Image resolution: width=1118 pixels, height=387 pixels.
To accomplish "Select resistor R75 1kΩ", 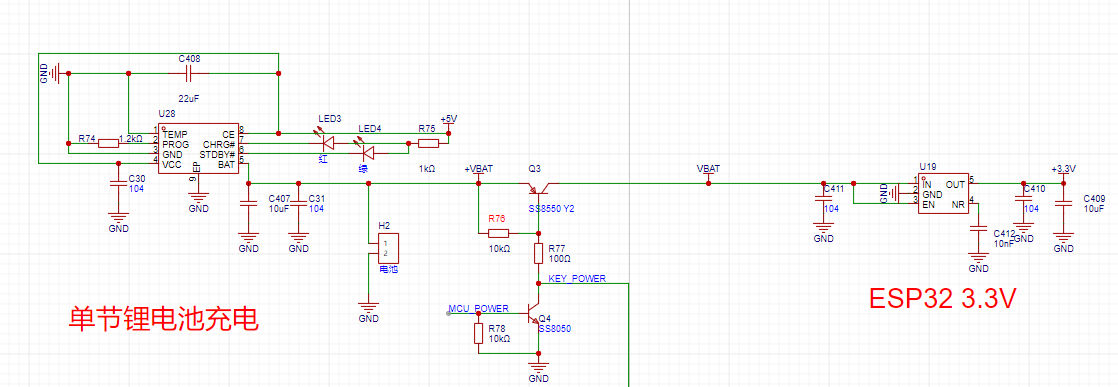I will 428,143.
